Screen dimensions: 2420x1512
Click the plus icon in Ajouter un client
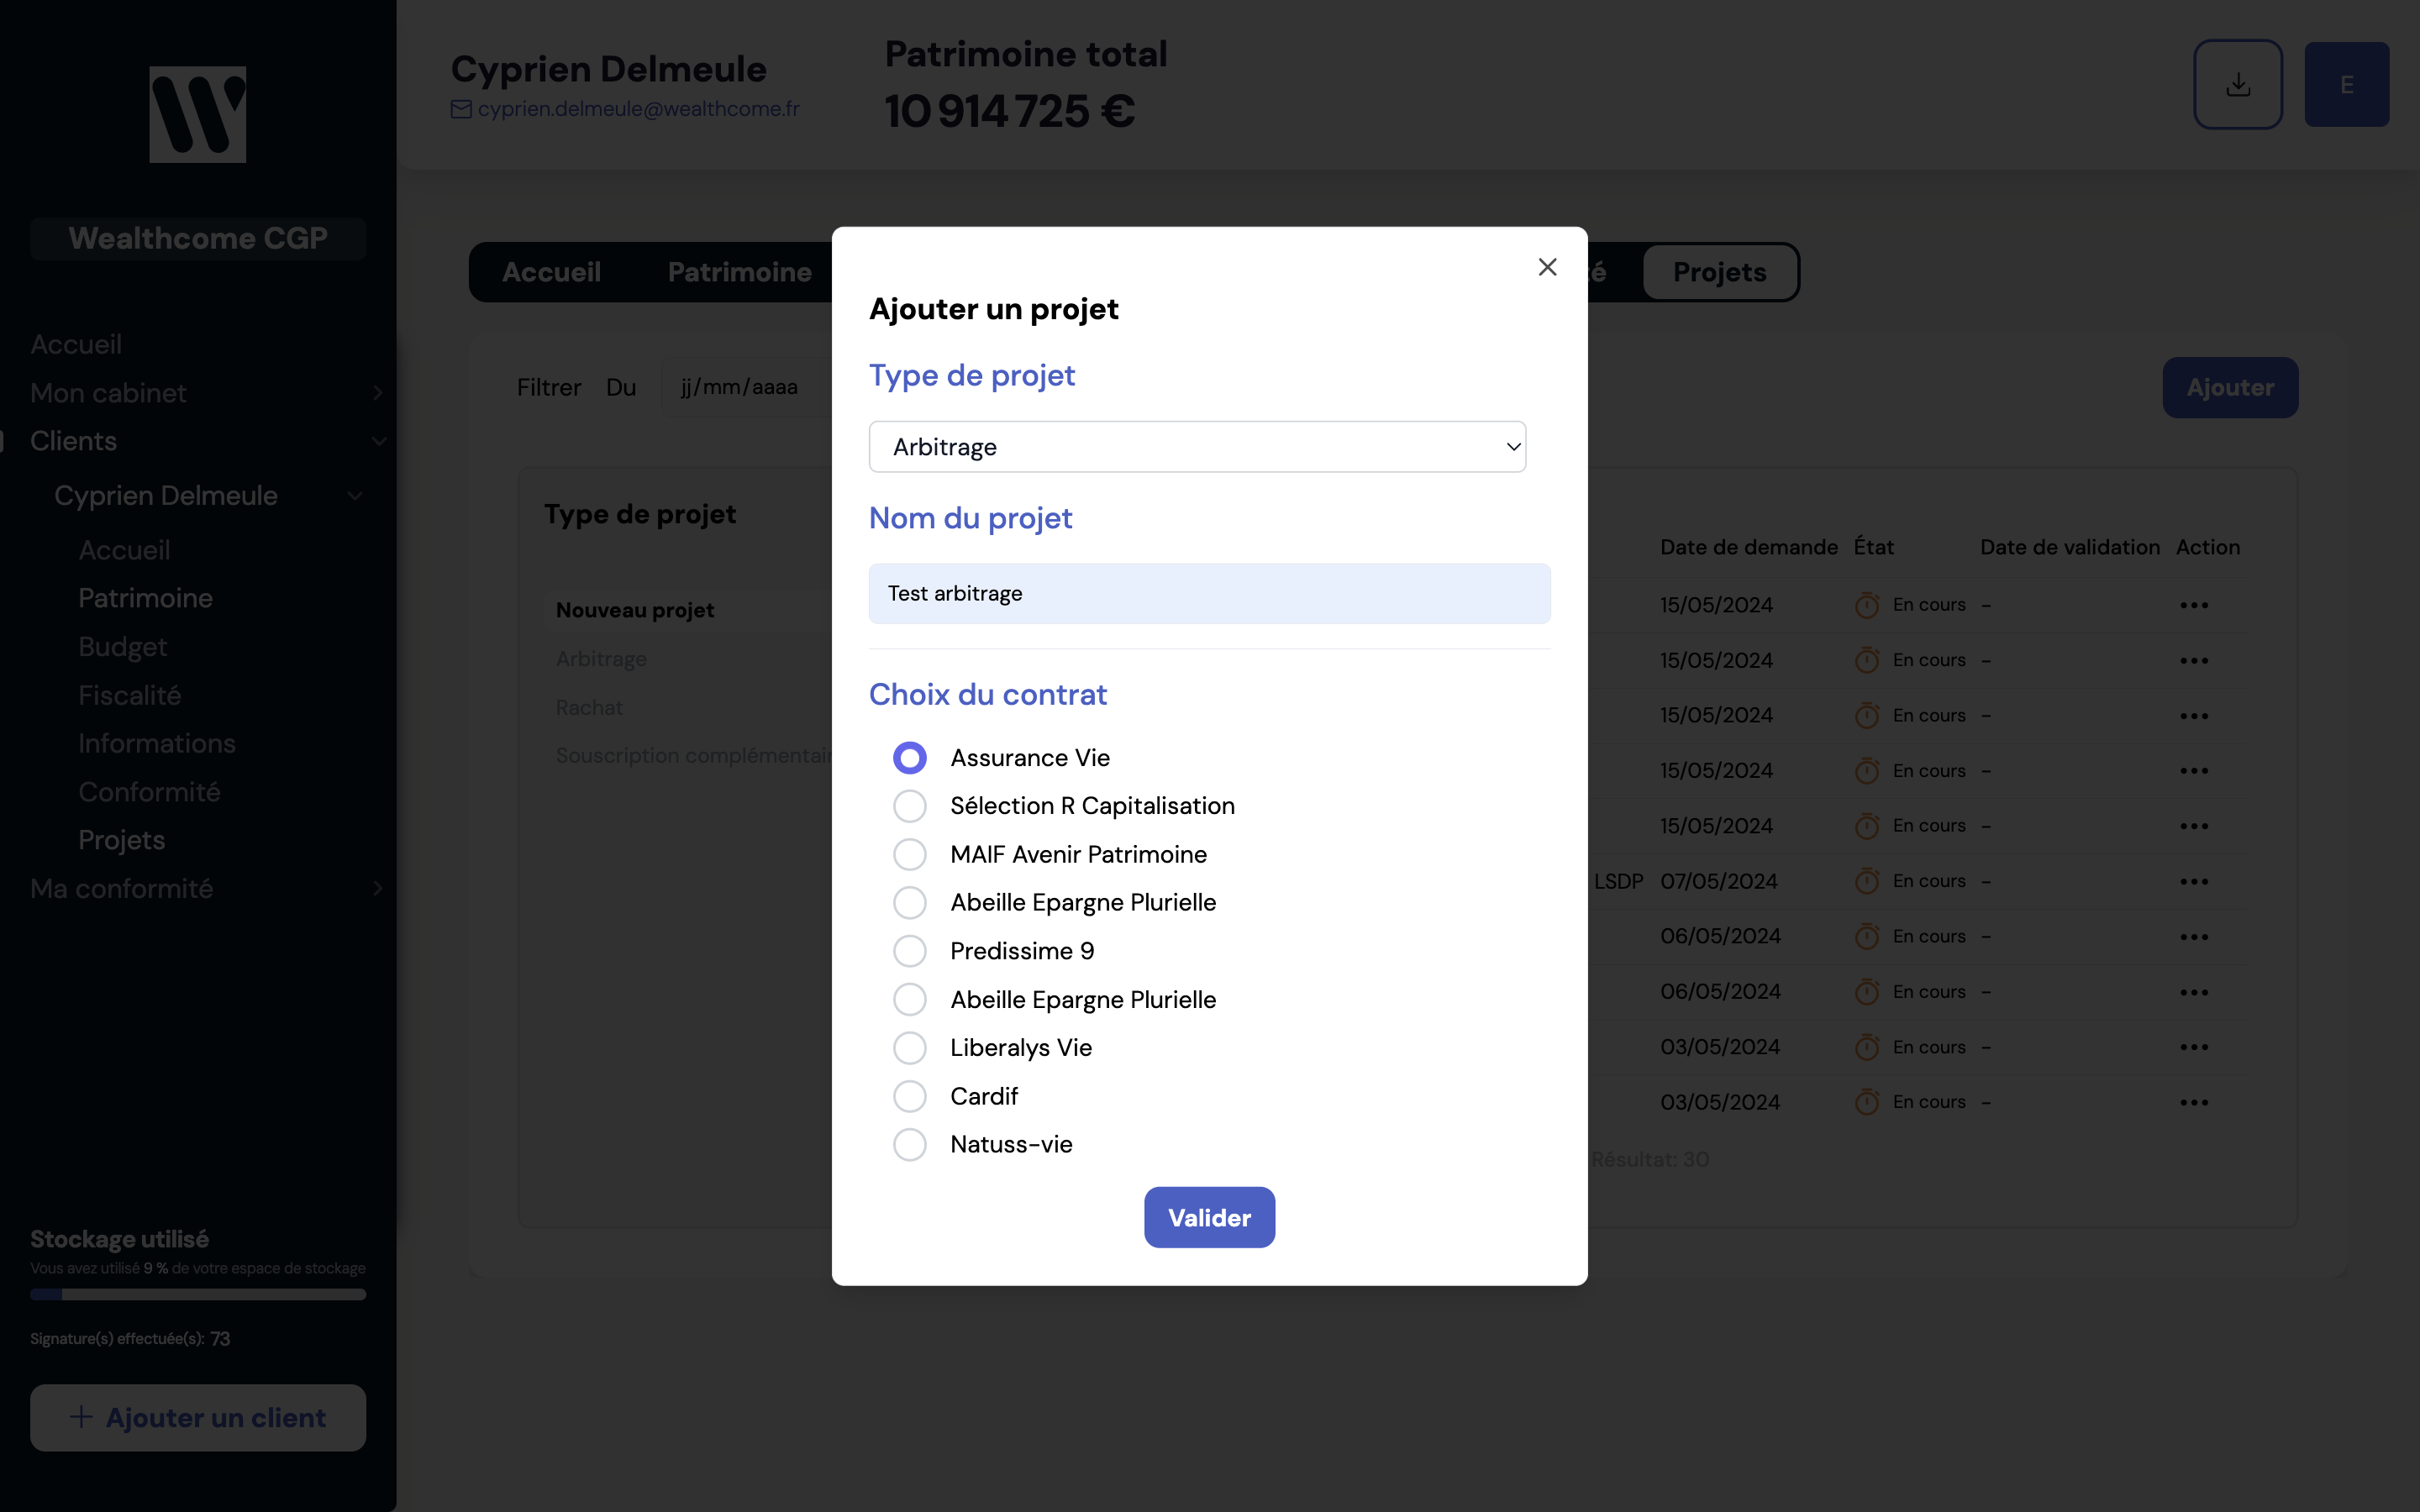[x=81, y=1417]
